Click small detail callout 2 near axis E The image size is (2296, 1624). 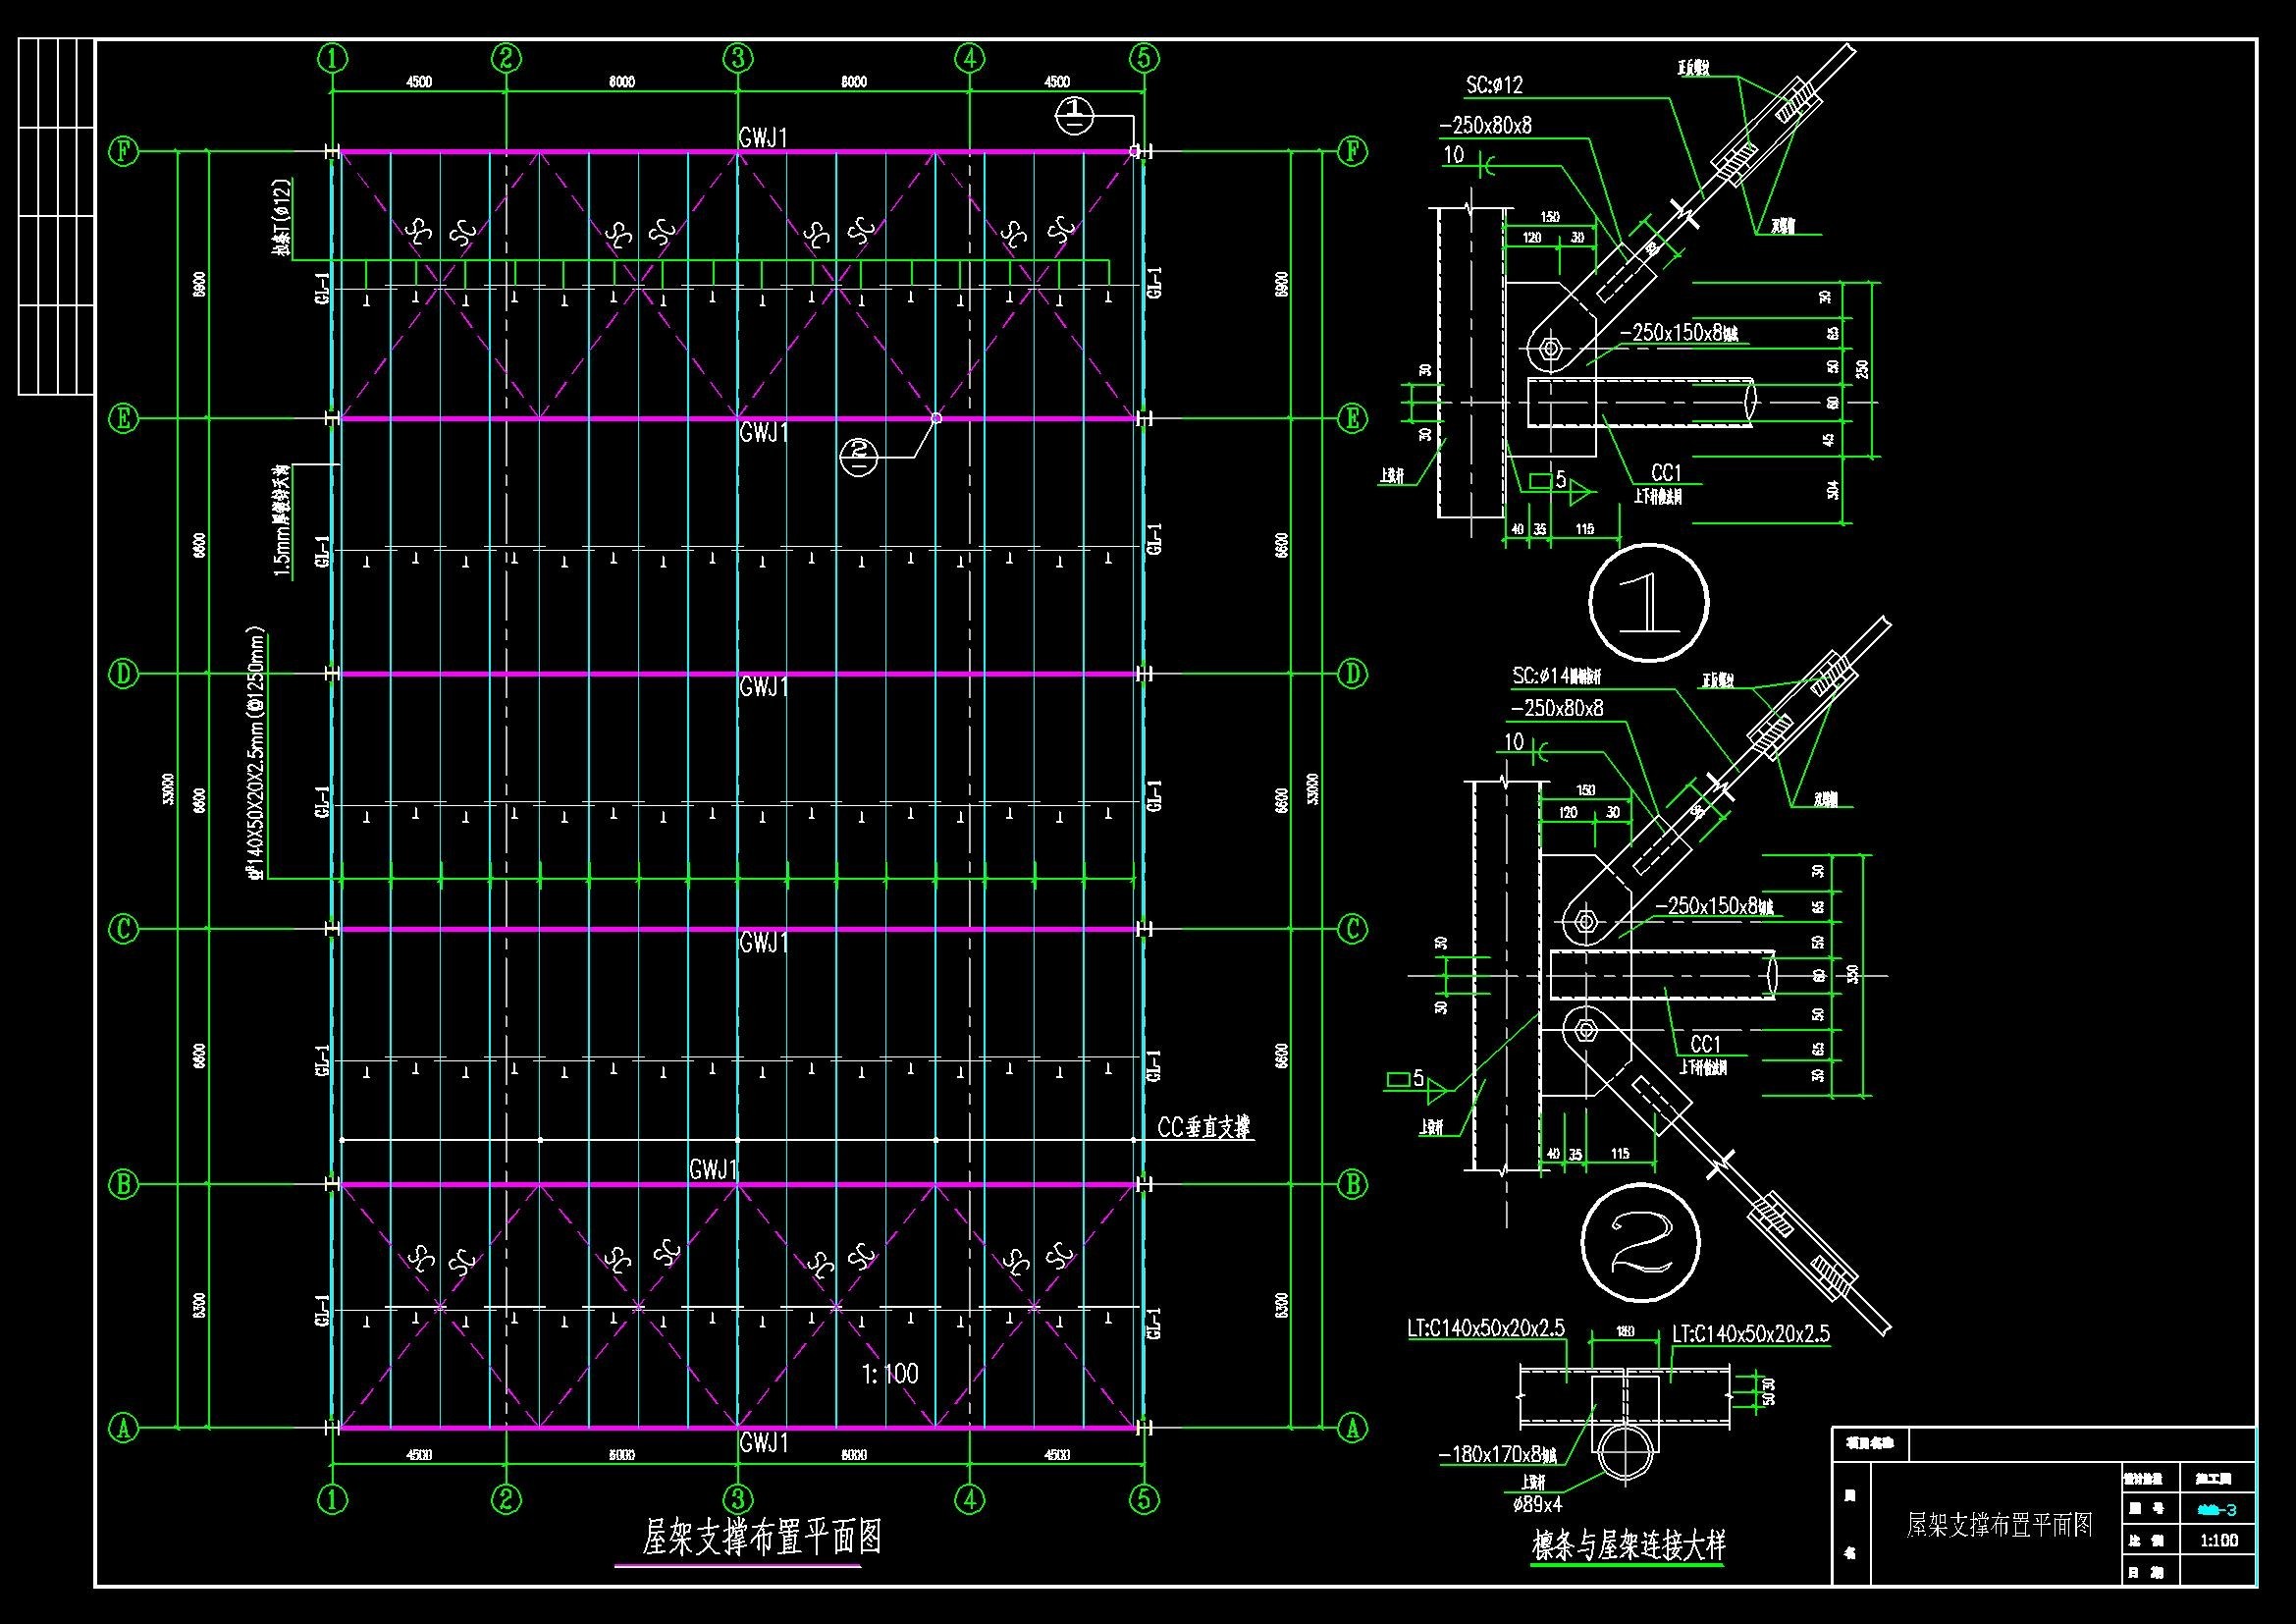point(859,457)
